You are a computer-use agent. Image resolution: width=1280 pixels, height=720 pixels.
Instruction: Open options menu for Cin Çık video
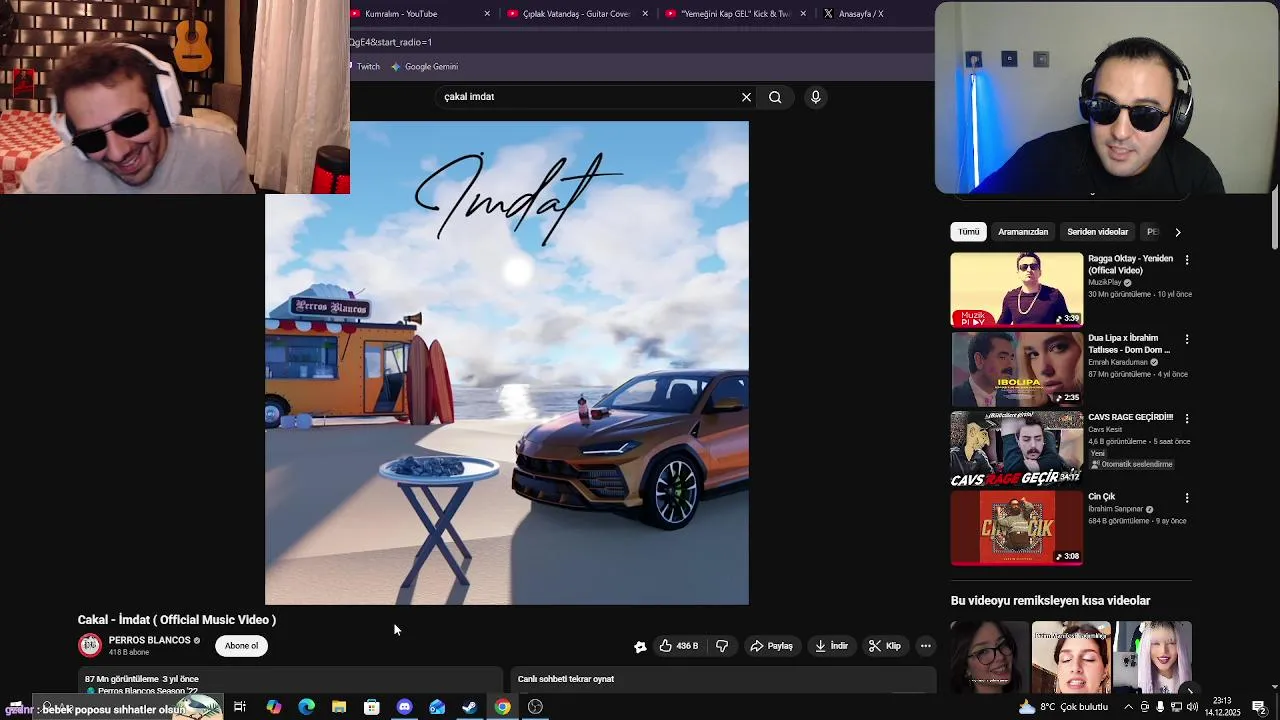click(x=1187, y=497)
